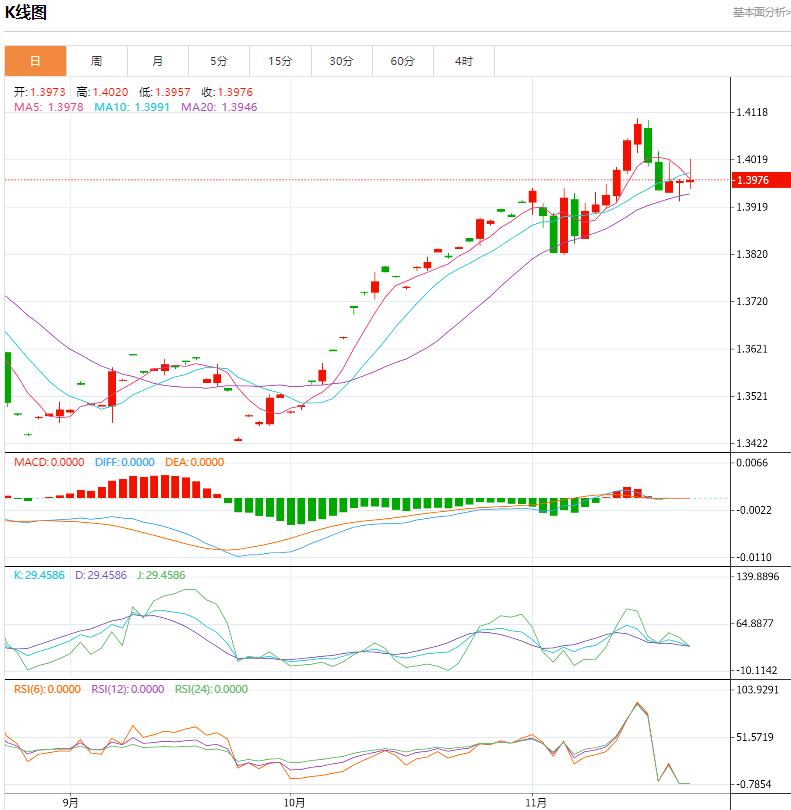Click the 开: 1.3973 open value

click(40, 92)
